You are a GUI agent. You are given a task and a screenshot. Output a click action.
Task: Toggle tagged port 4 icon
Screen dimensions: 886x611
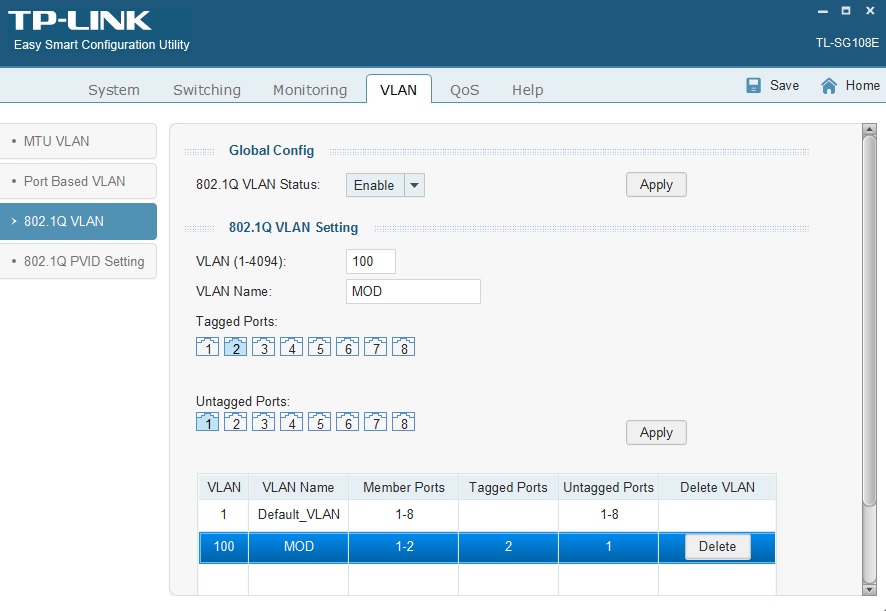[292, 346]
